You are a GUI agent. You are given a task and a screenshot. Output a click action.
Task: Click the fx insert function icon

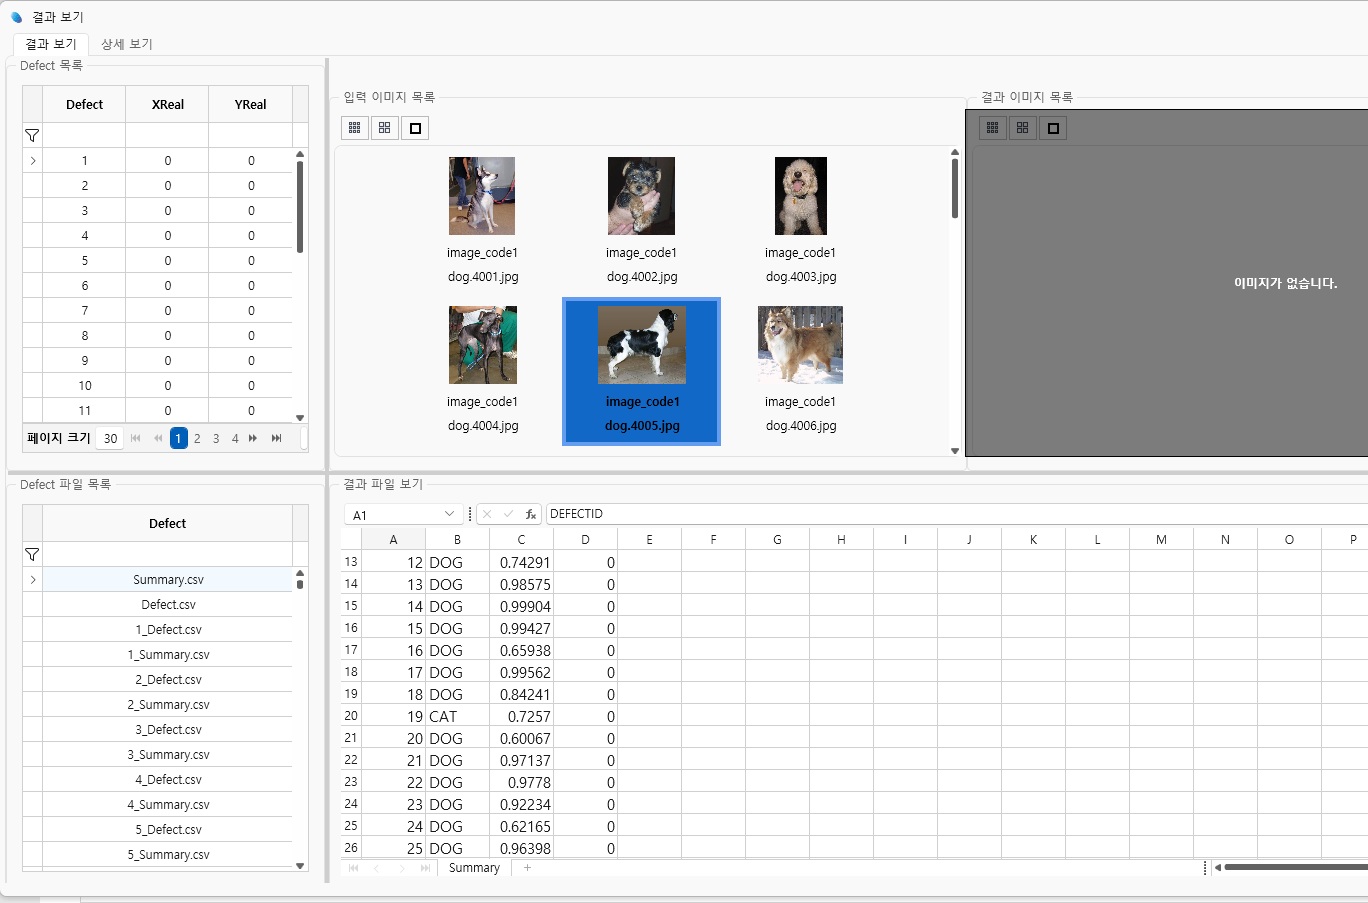(531, 514)
